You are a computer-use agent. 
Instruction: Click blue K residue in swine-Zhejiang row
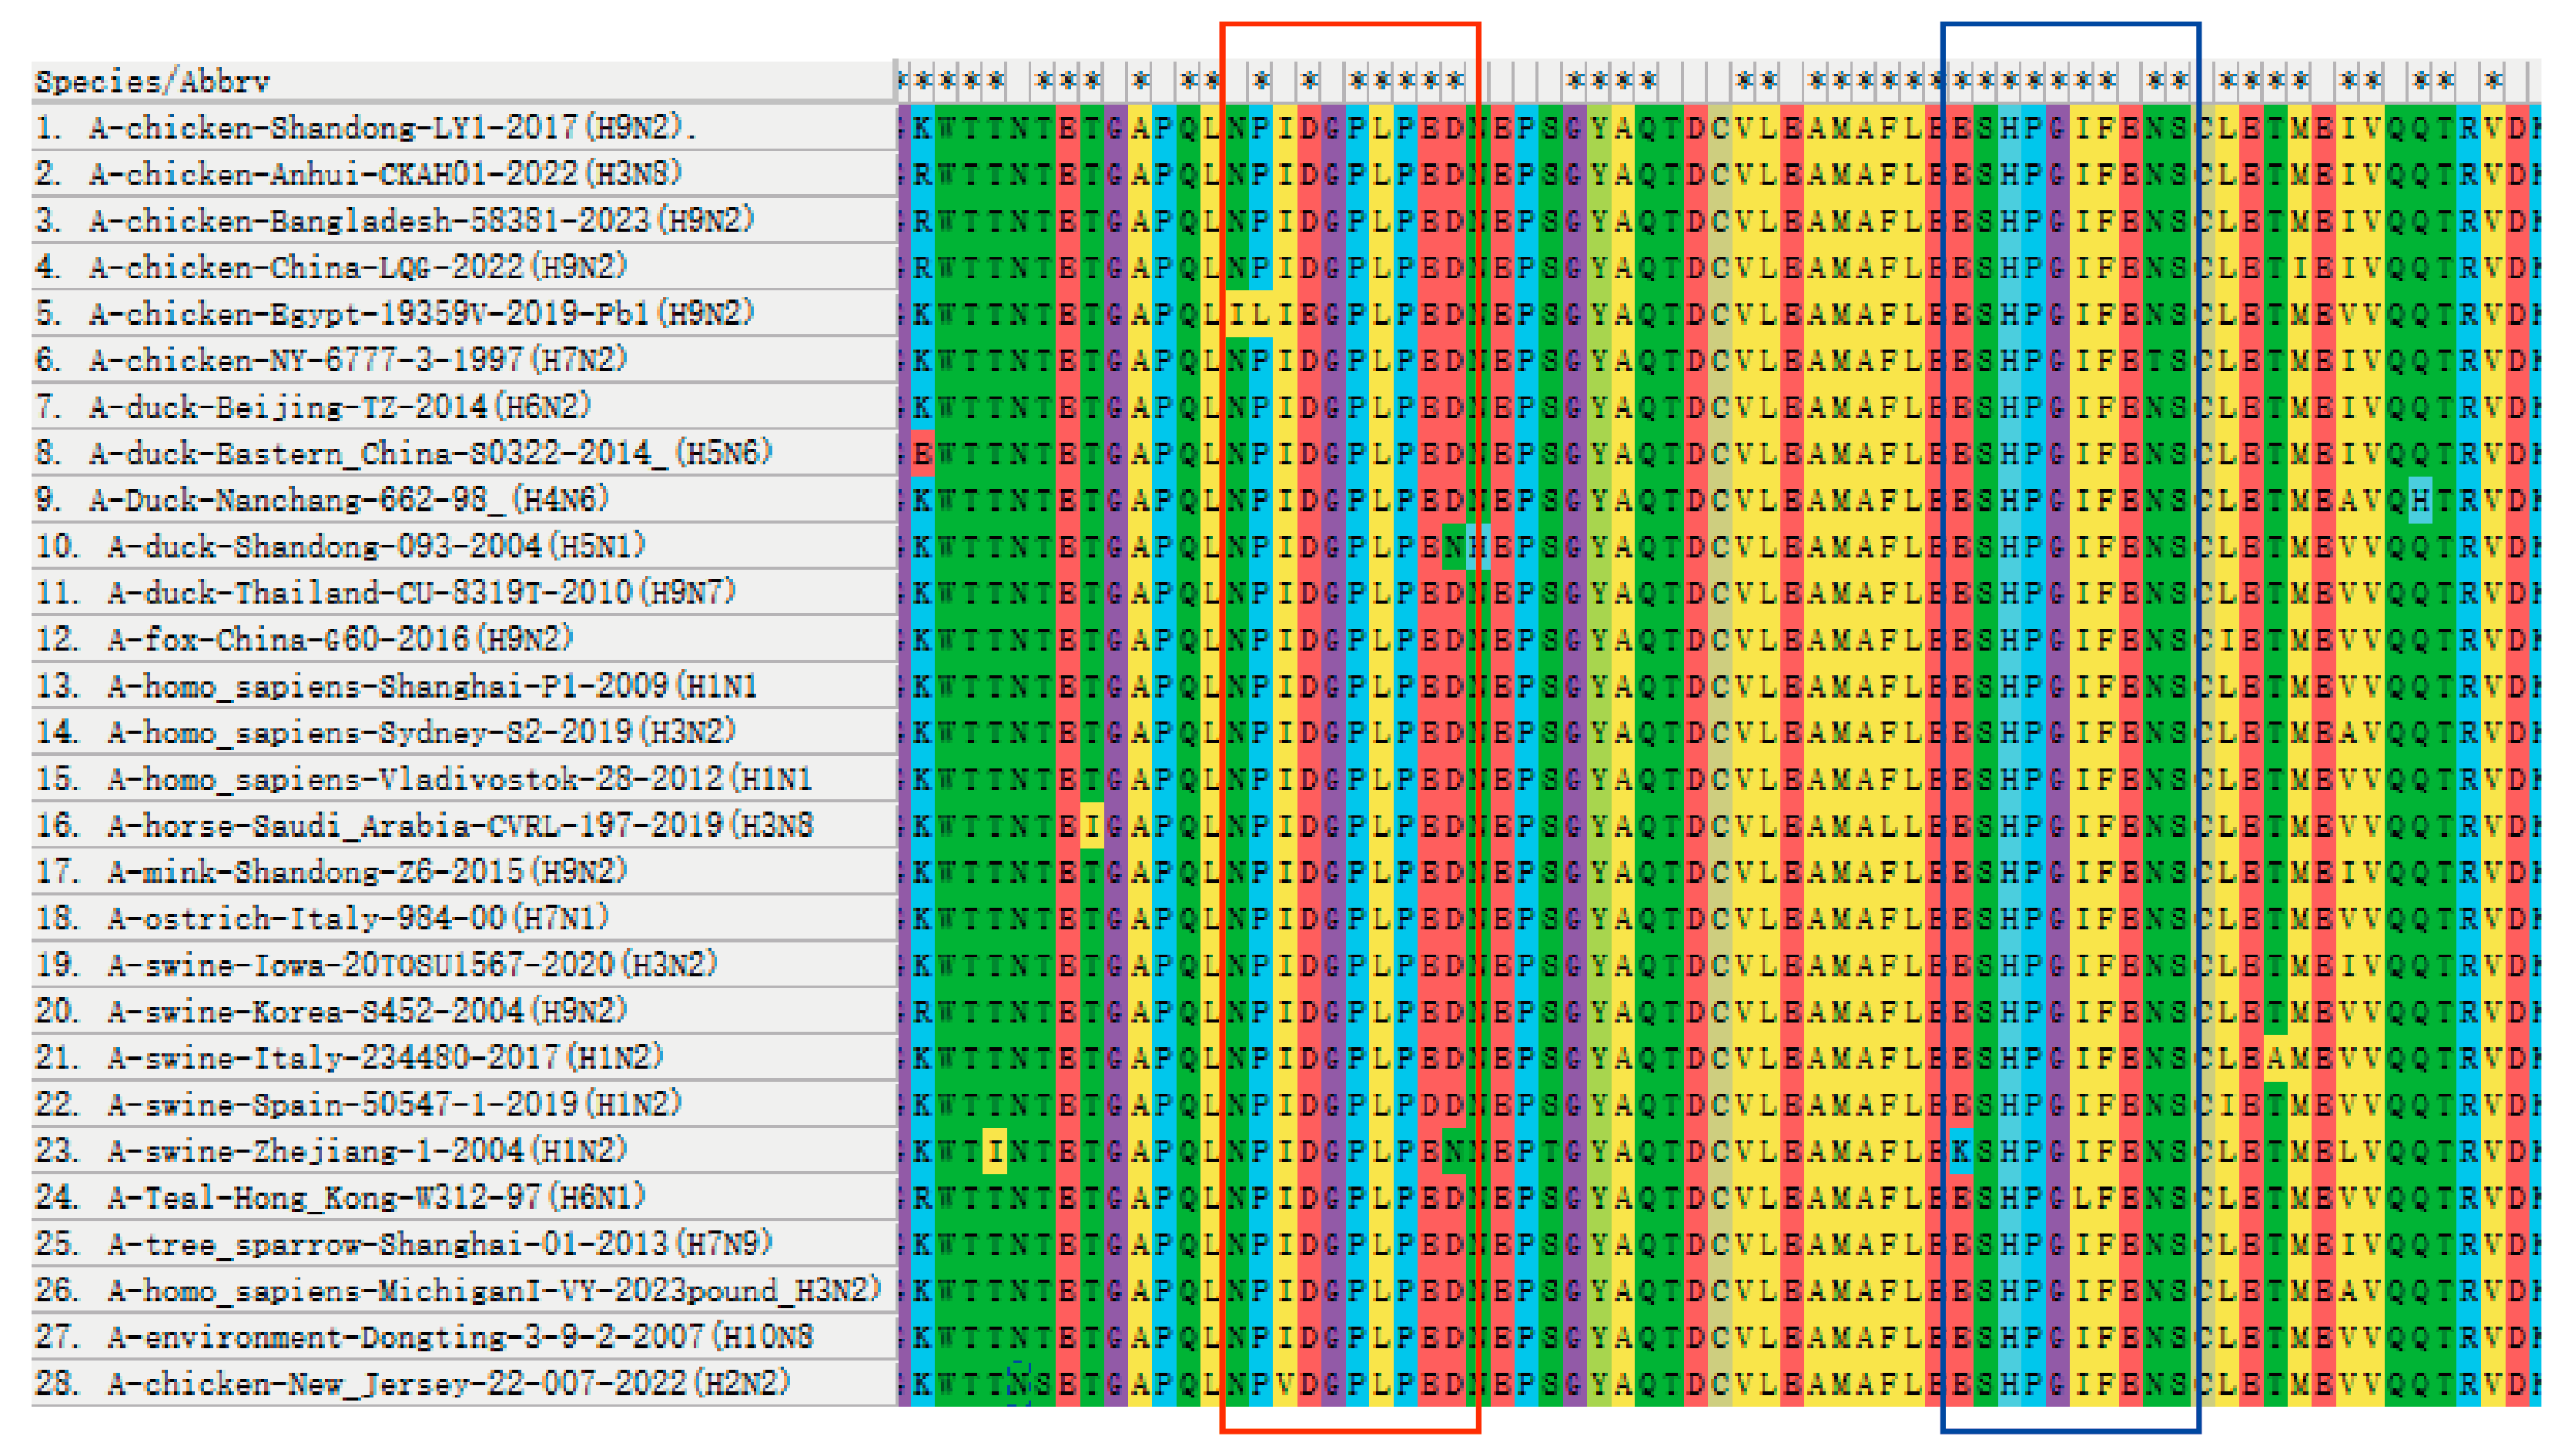(1961, 1151)
